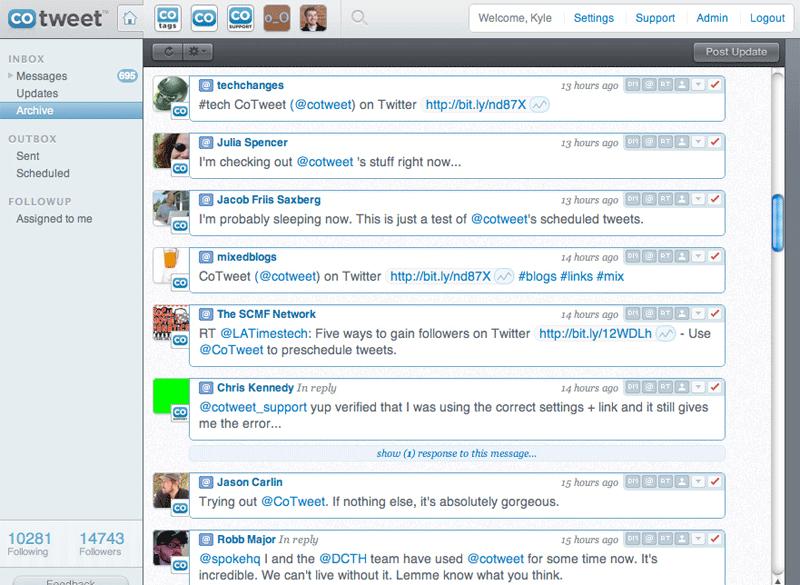Click the vertical scrollbar thumb
800x585 pixels.
[778, 223]
